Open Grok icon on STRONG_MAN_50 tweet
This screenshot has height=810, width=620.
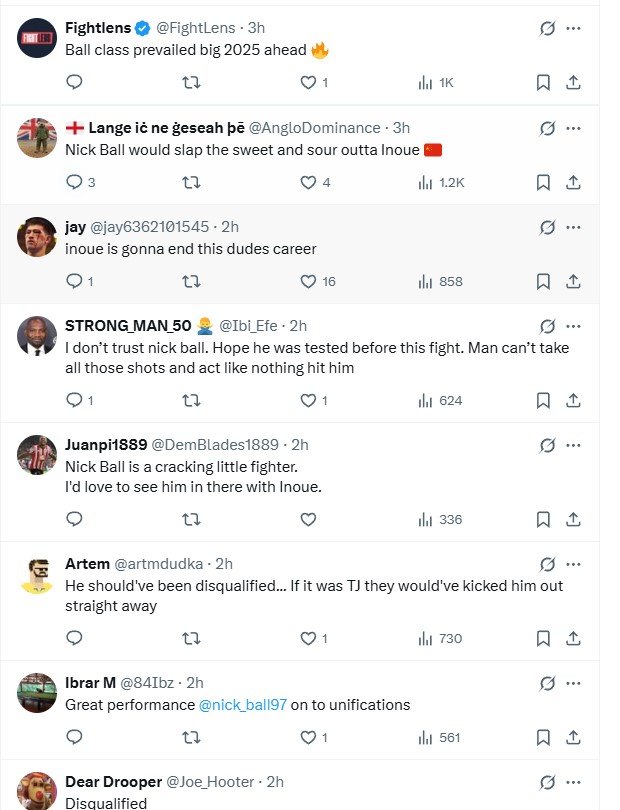[x=547, y=326]
